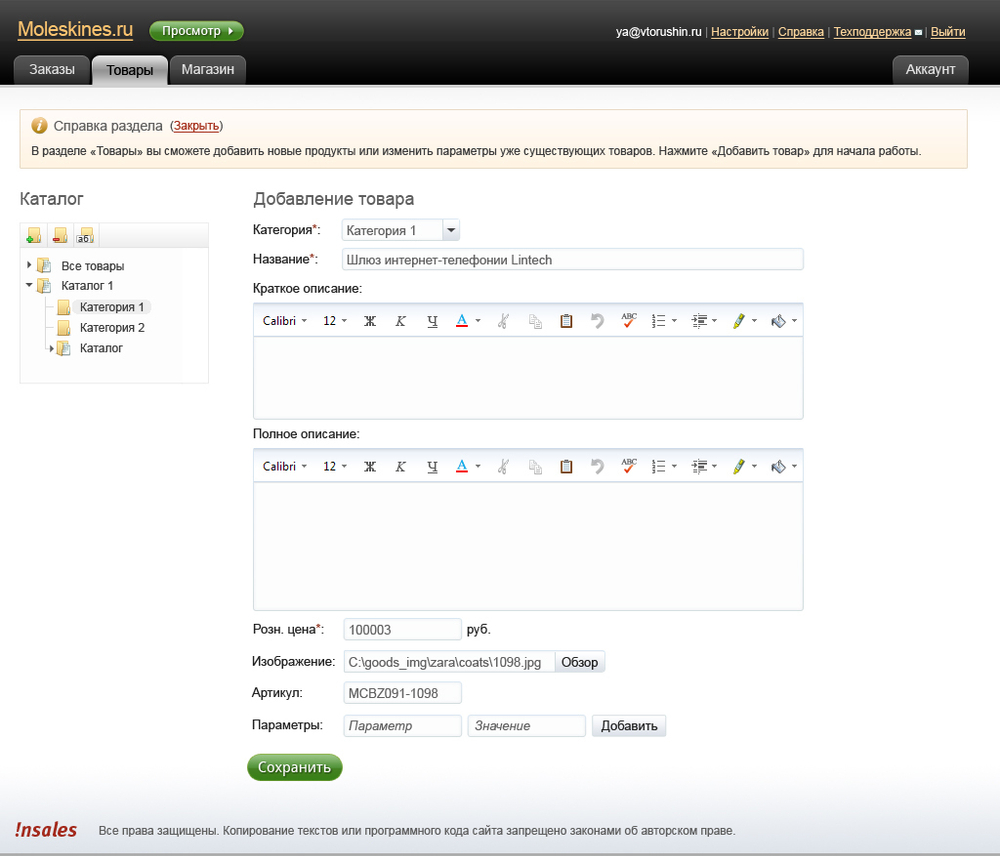
Task: Click the rename category folder icon
Action: click(x=85, y=236)
